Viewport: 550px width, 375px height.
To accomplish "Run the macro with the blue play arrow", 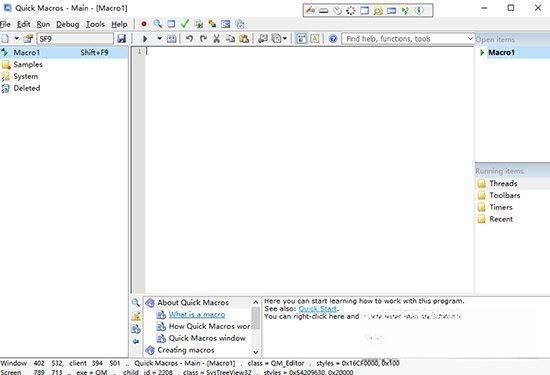I will pos(145,39).
